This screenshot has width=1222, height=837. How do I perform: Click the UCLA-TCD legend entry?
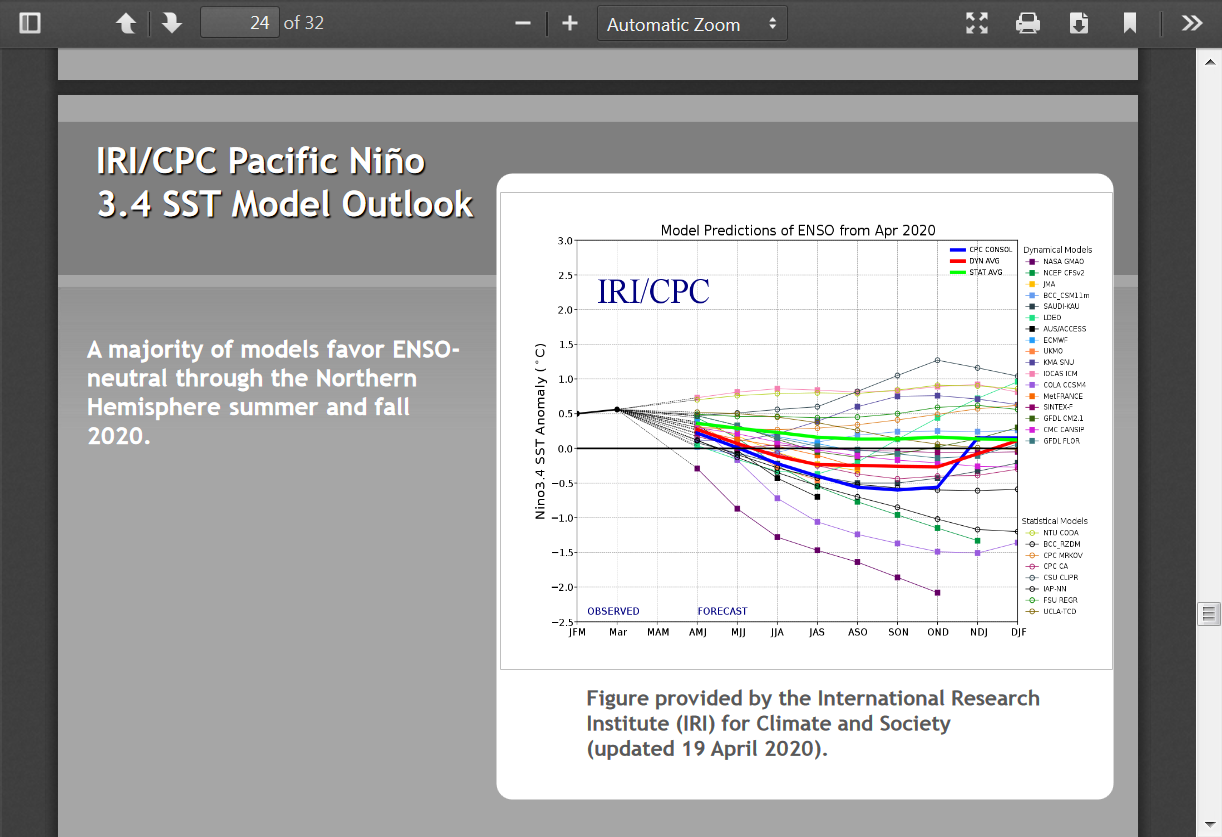coord(1052,611)
